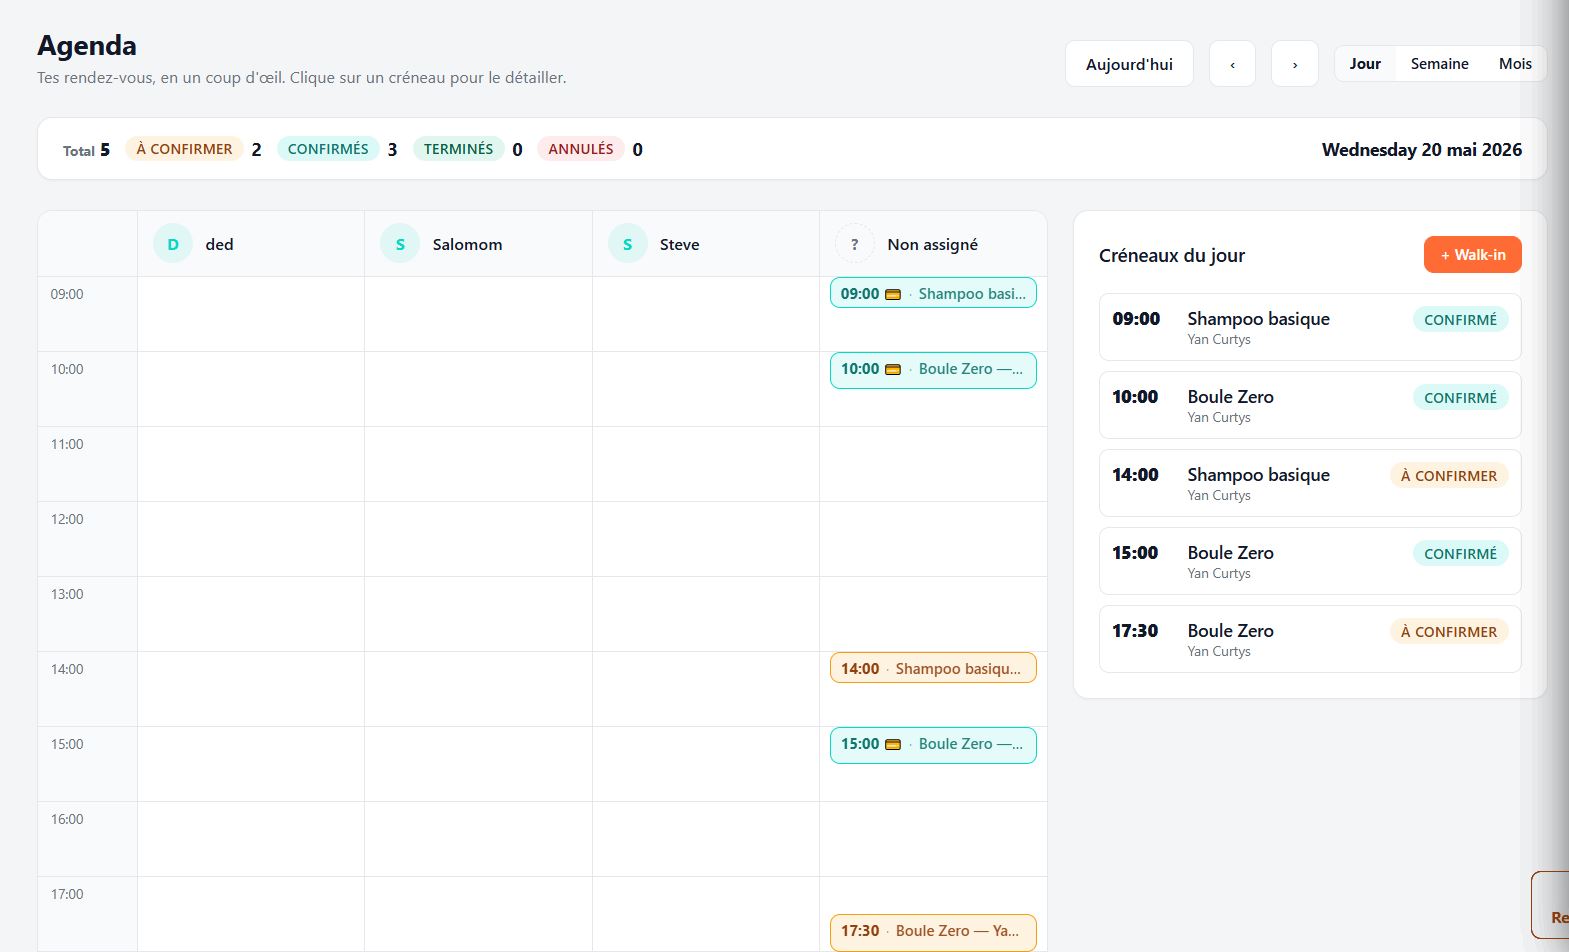Viewport: 1569px width, 952px height.
Task: Click the Salomom avatar circle
Action: (400, 244)
